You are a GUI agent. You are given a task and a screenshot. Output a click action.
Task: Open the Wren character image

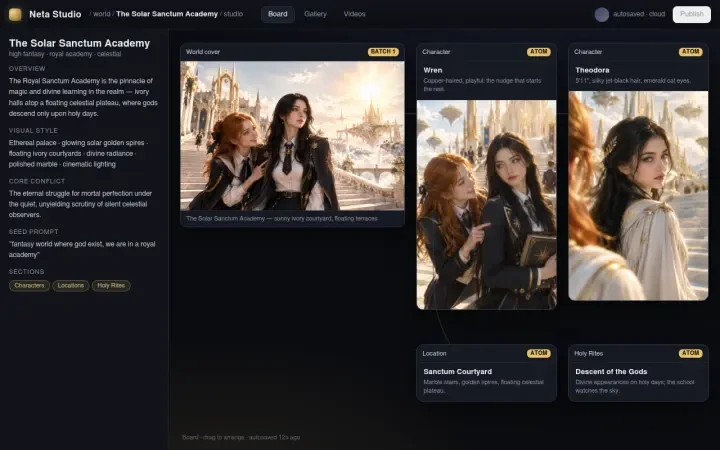(486, 205)
